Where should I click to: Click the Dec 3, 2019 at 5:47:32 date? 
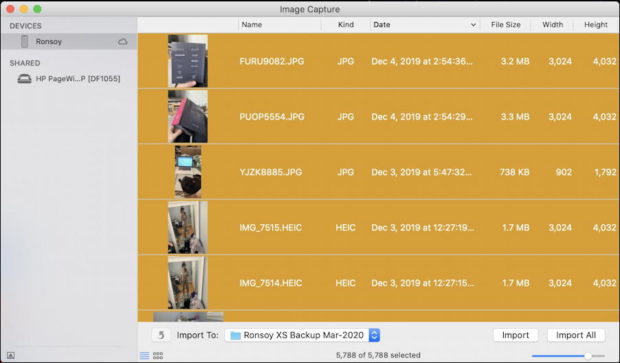tap(421, 172)
